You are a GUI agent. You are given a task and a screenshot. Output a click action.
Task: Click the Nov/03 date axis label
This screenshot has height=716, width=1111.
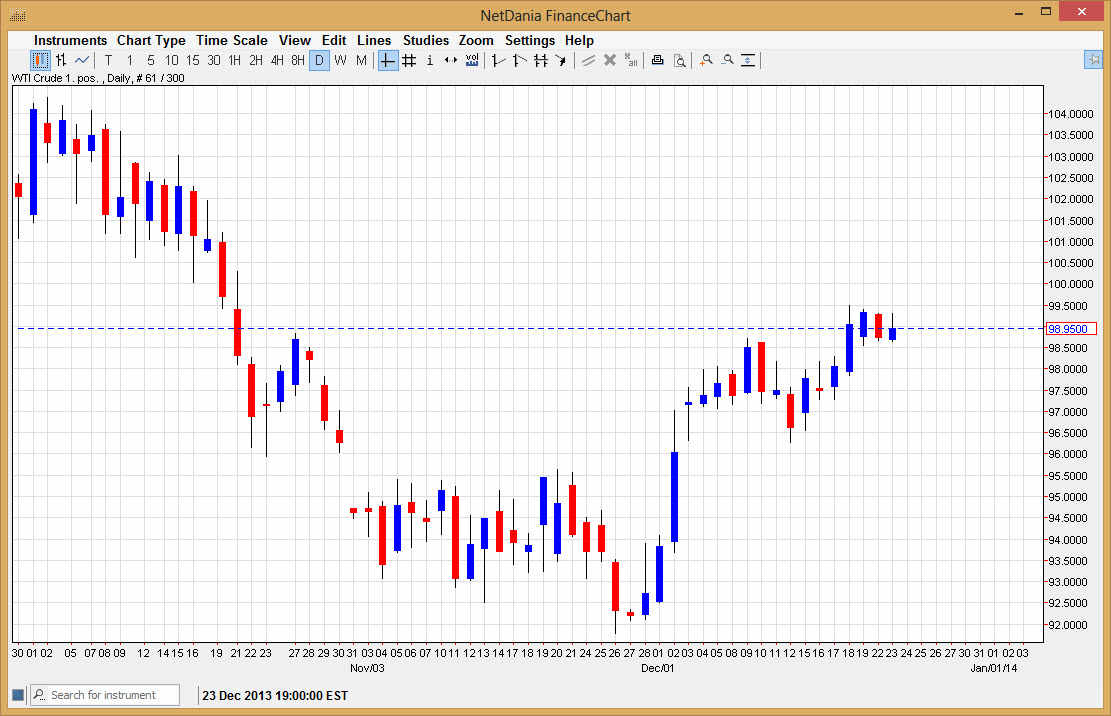click(367, 668)
